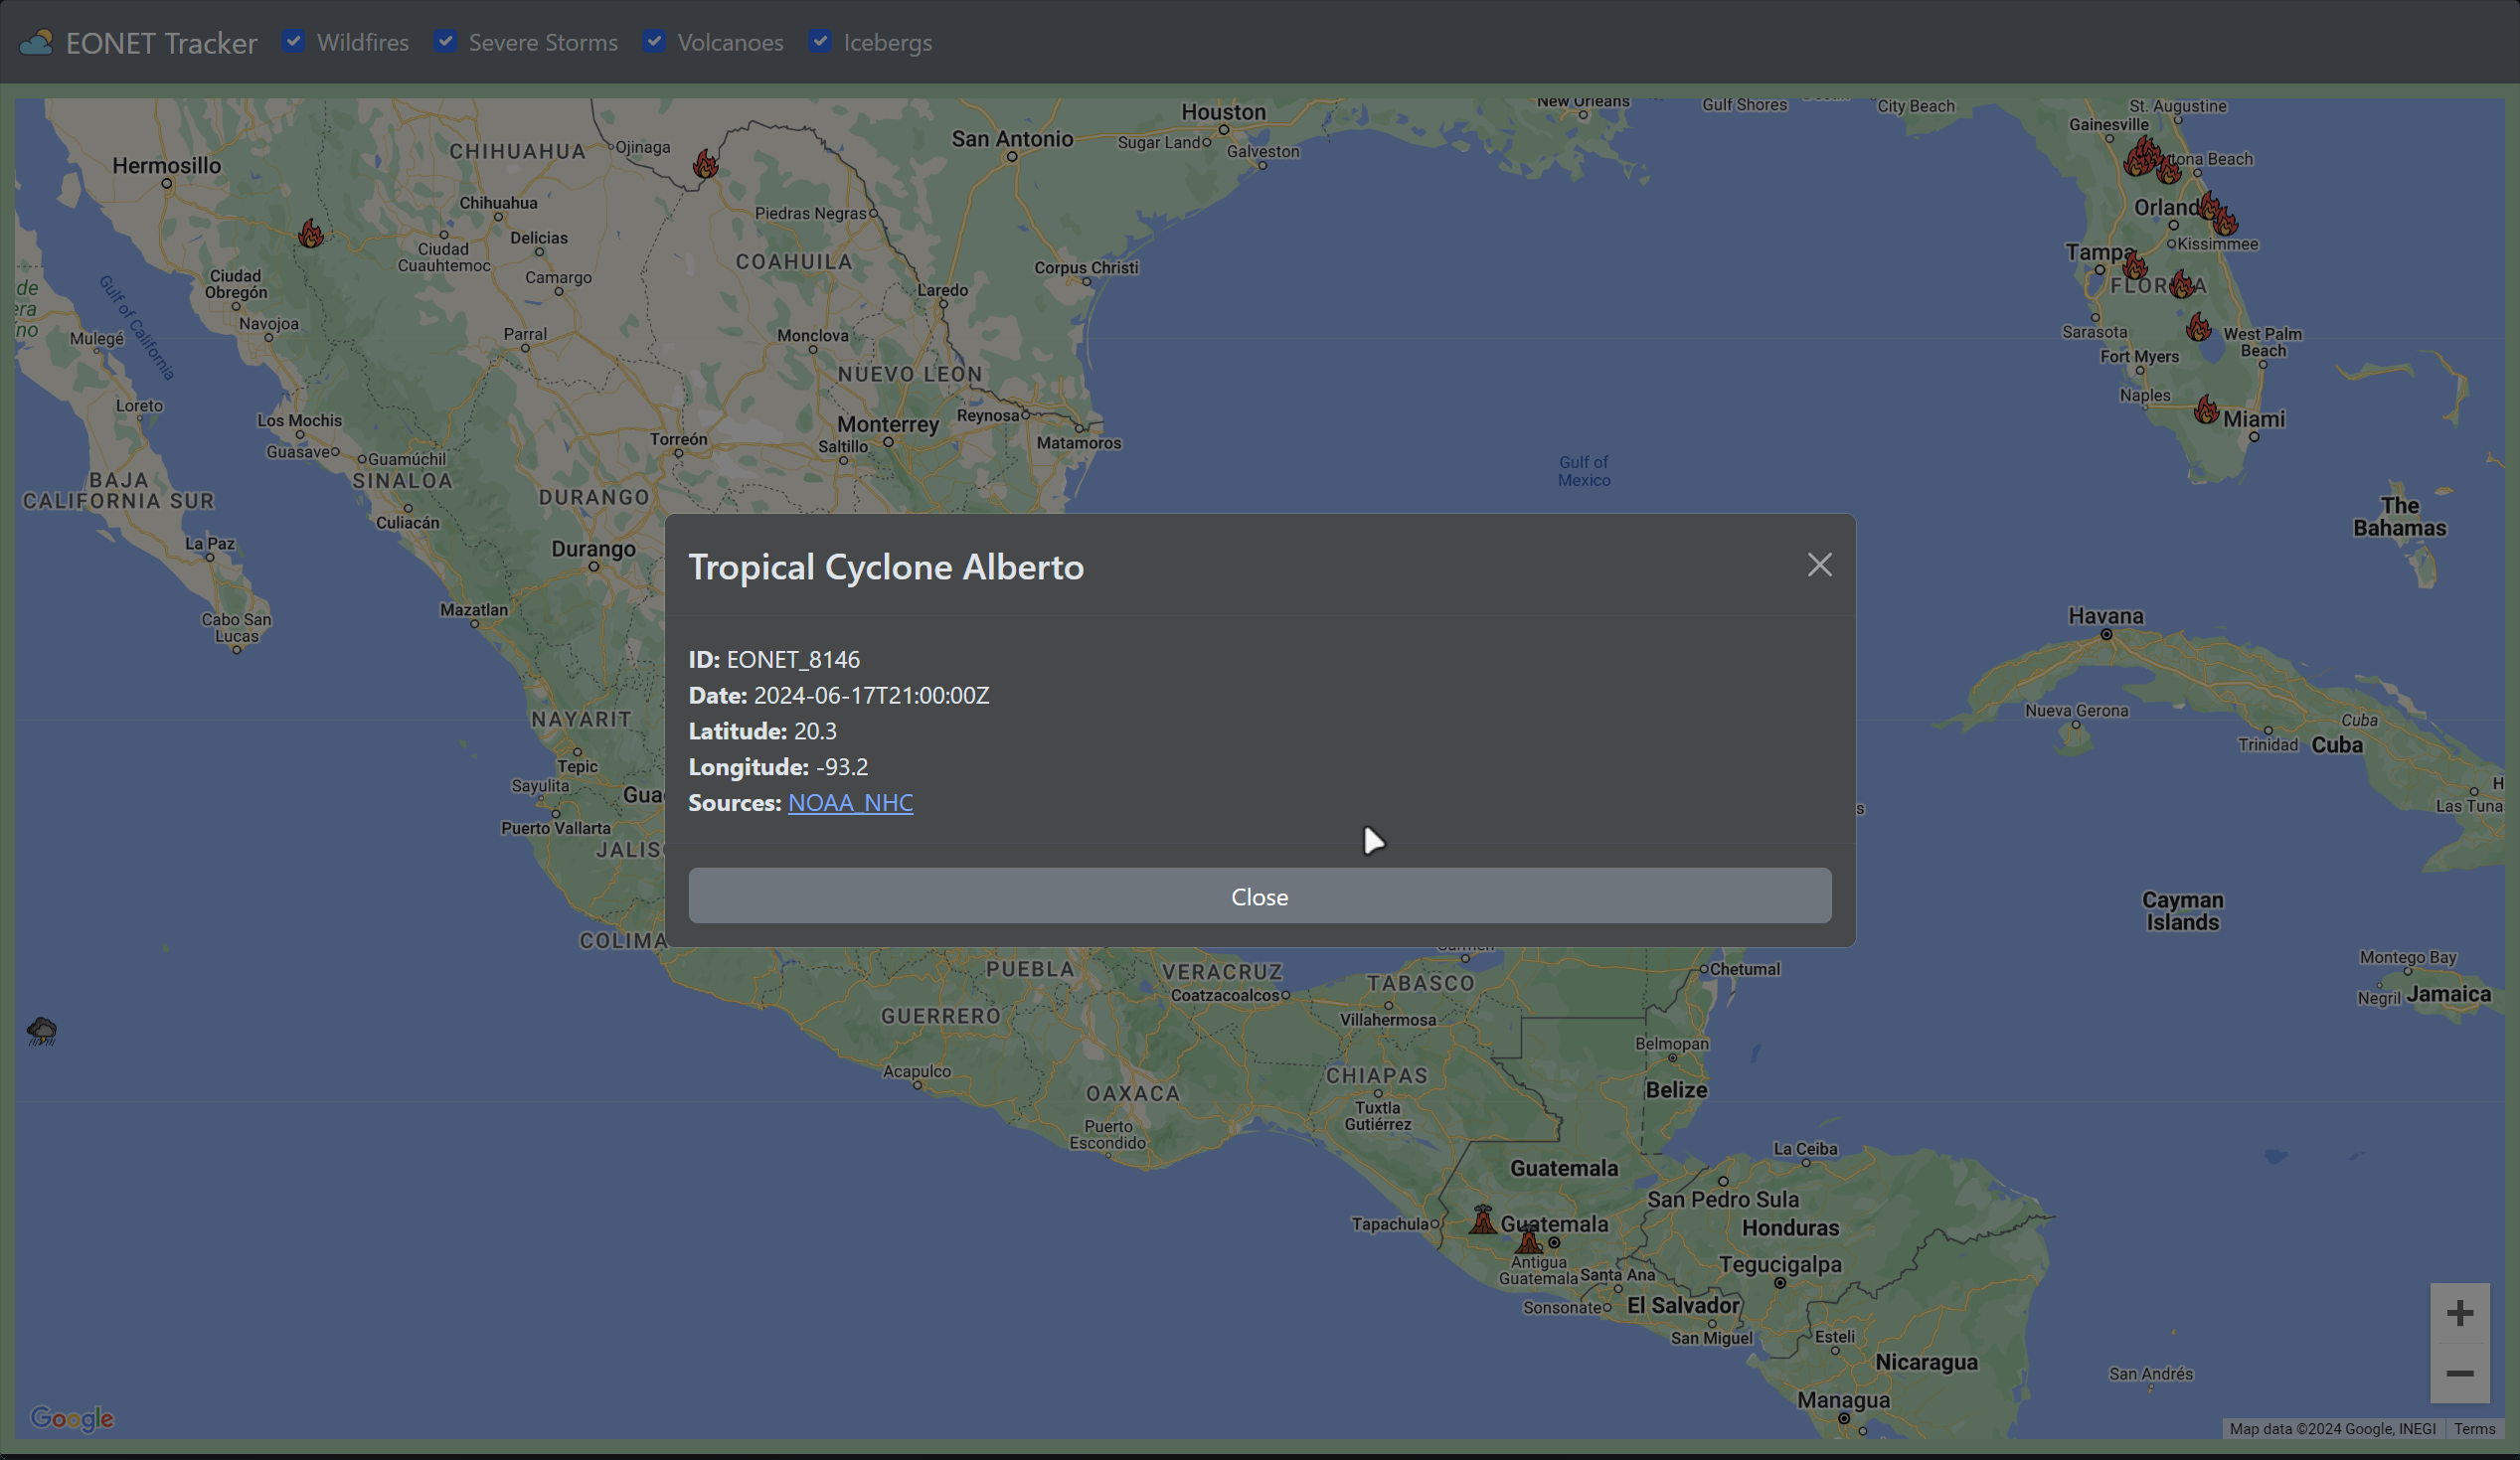Click the Acapulco label on map
This screenshot has height=1460, width=2520.
tap(916, 1071)
